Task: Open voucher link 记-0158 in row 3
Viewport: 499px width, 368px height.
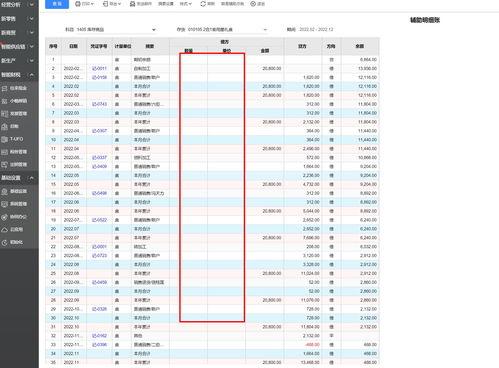Action: click(99, 77)
